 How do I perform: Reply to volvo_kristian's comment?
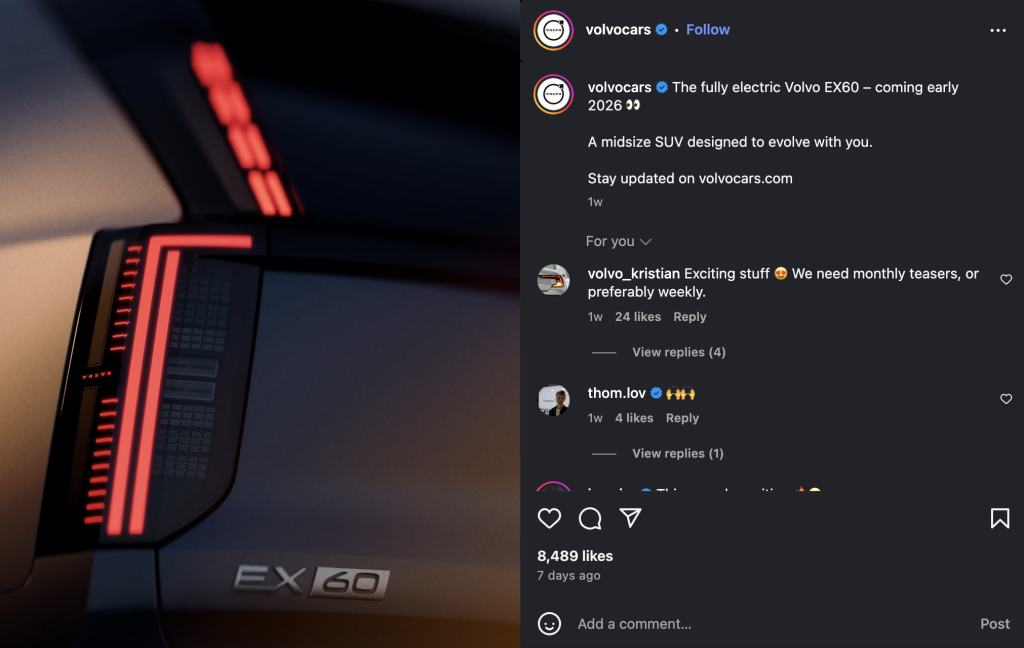coord(690,317)
